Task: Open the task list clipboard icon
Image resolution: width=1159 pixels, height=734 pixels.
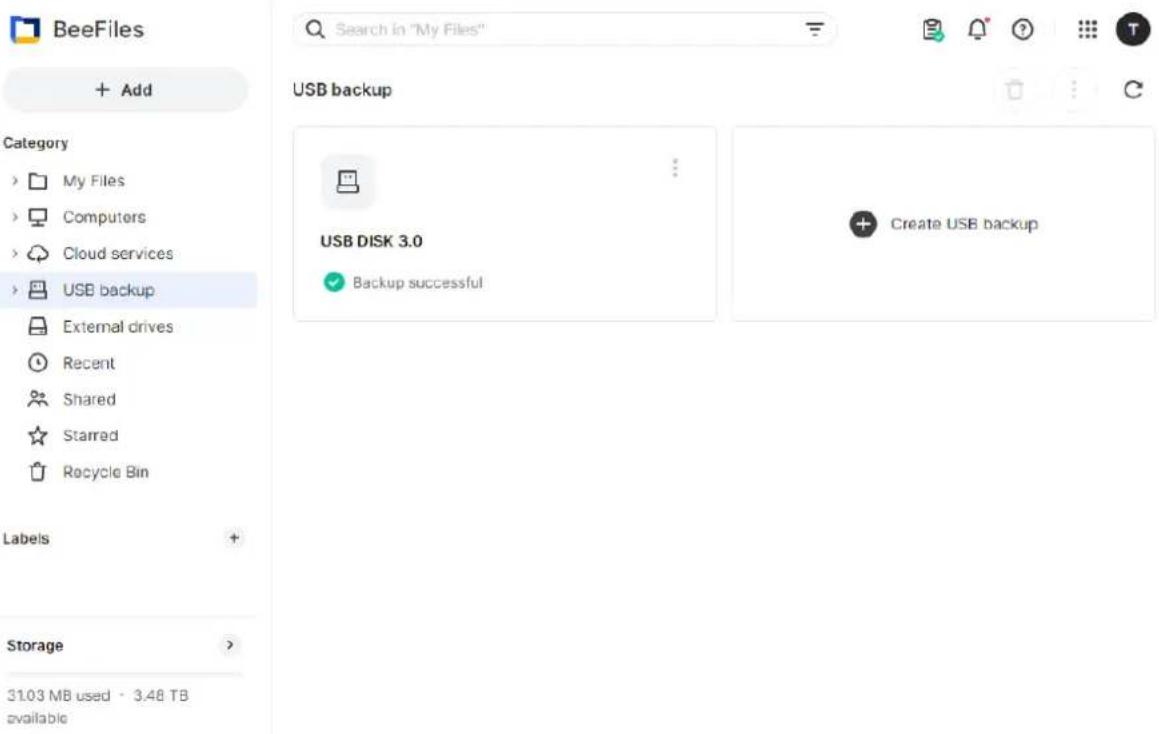Action: pyautogui.click(x=932, y=30)
